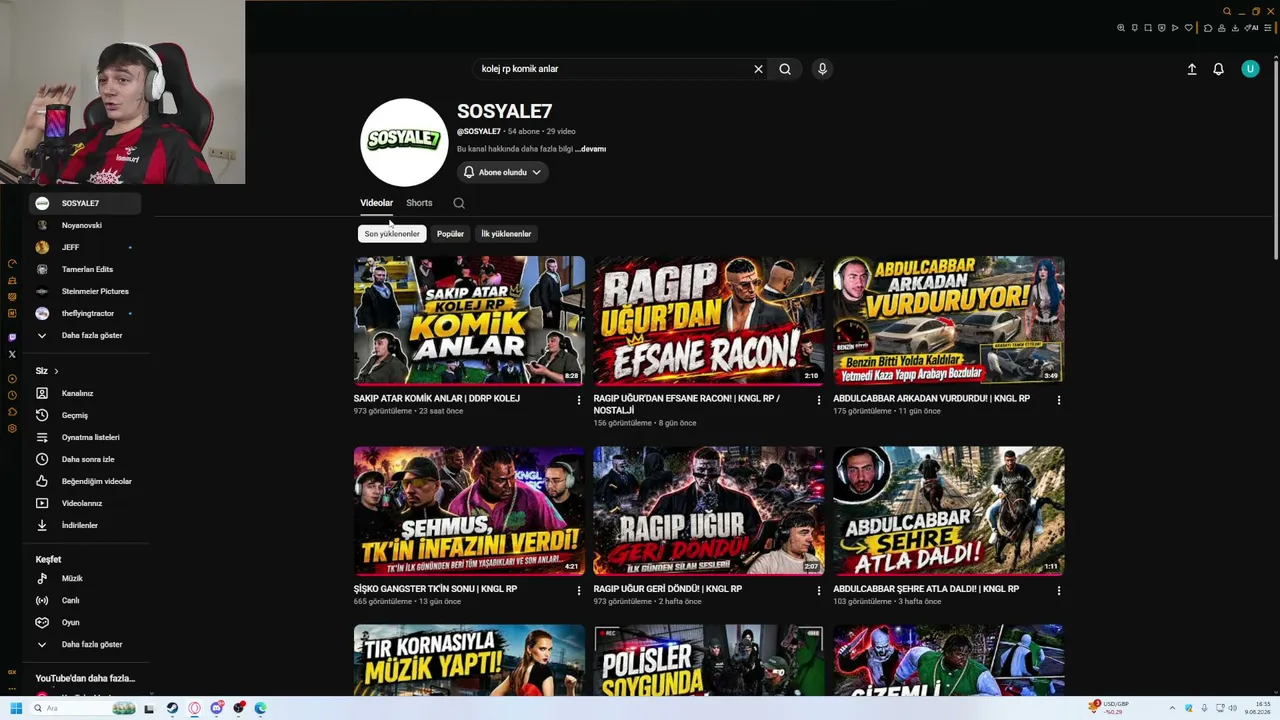Image resolution: width=1280 pixels, height=720 pixels.
Task: Browse Canlı in the Keşfet section
Action: click(x=85, y=600)
